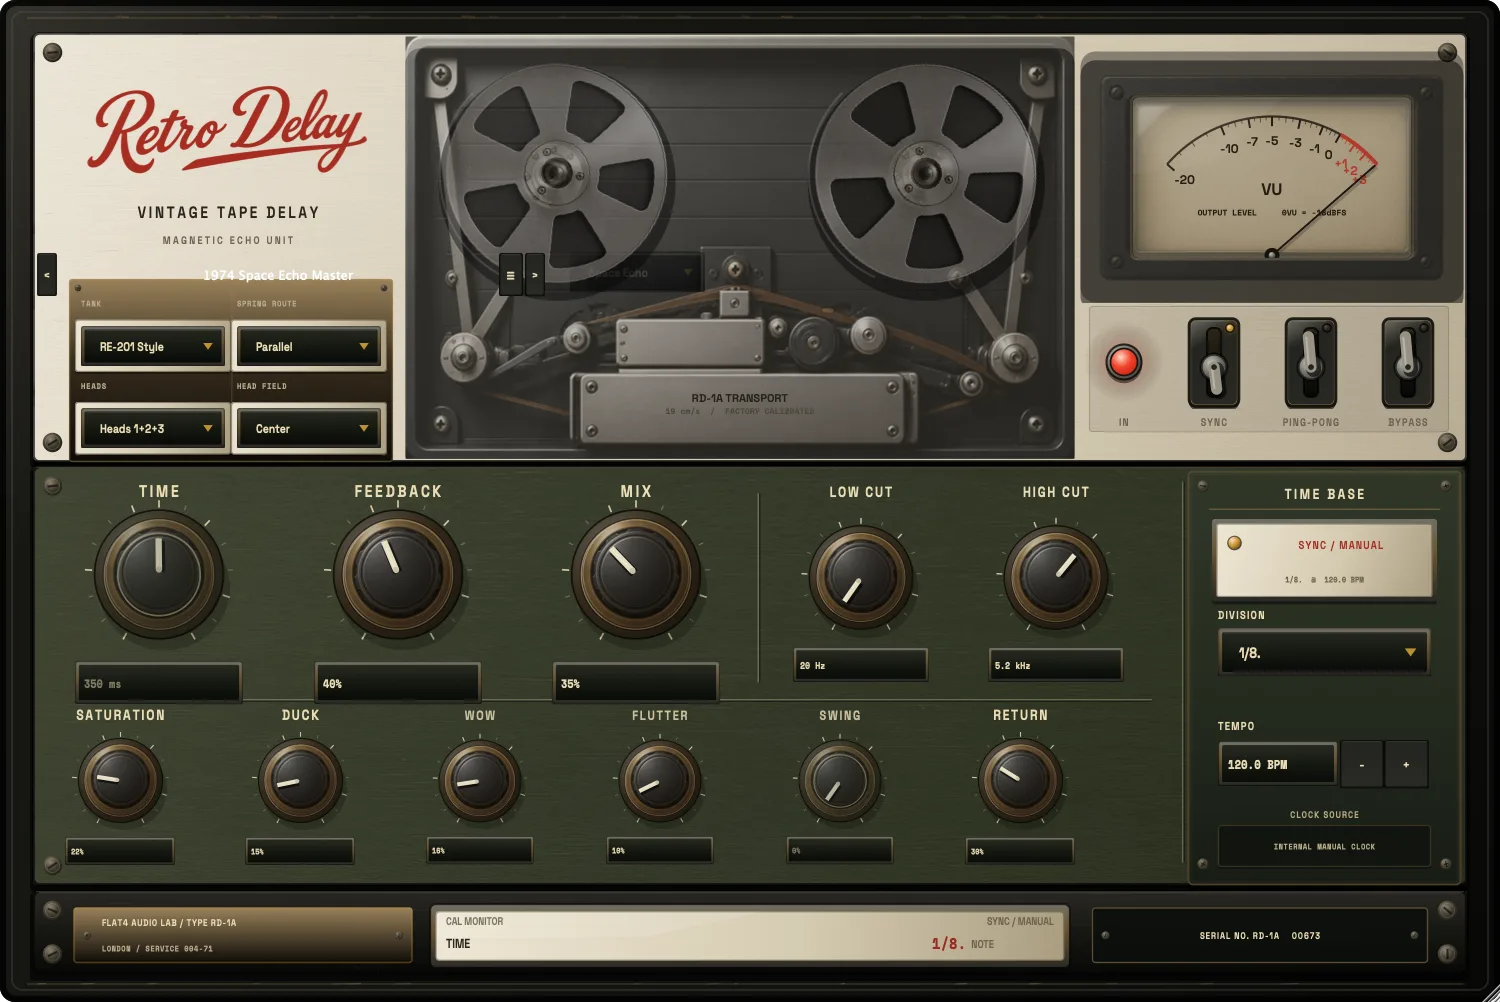Click the MIX knob
Image resolution: width=1500 pixels, height=1002 pixels.
(636, 575)
